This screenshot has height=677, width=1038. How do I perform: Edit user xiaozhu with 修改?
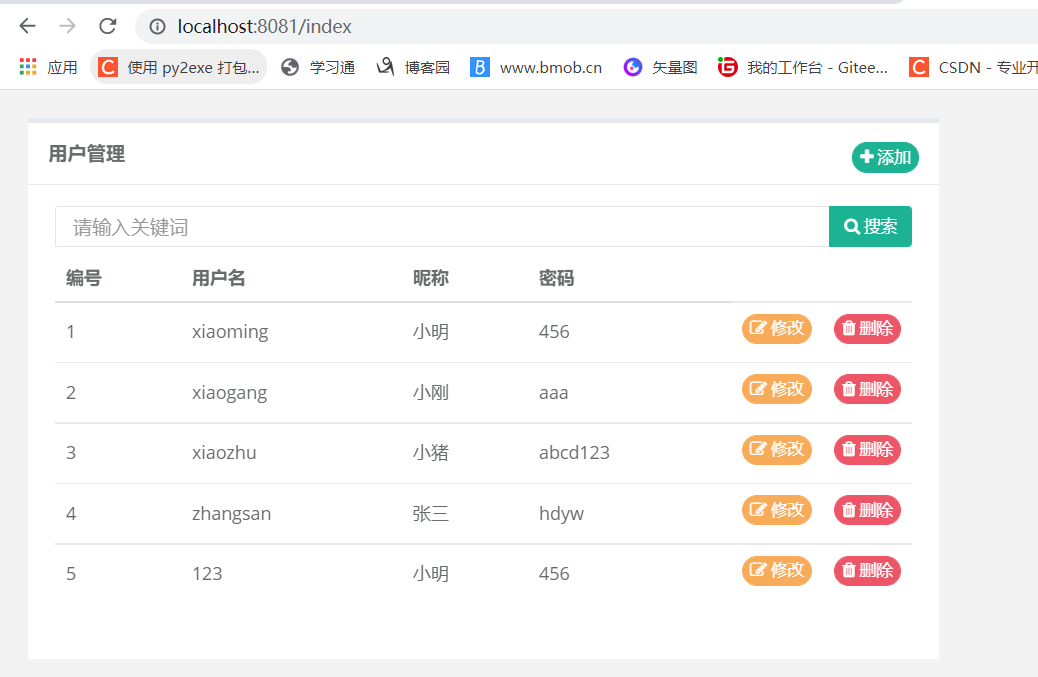777,450
